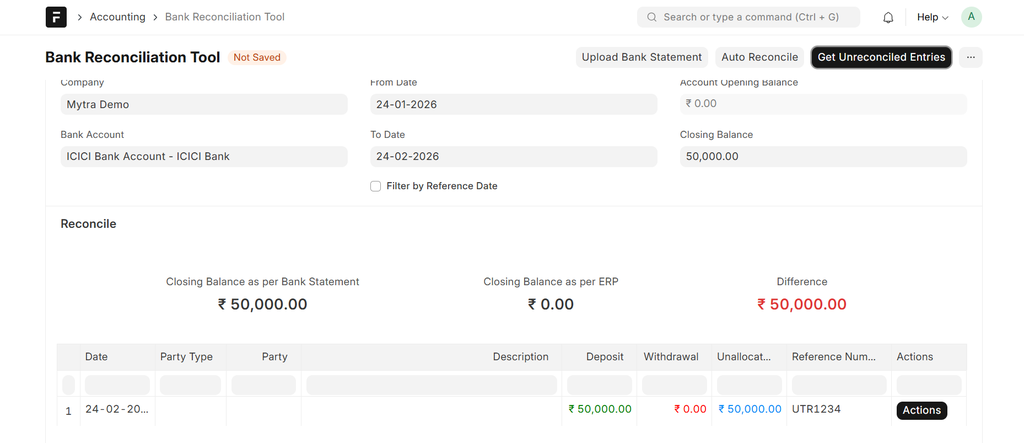Open the Company field selector
The width and height of the screenshot is (1024, 443).
pyautogui.click(x=203, y=104)
